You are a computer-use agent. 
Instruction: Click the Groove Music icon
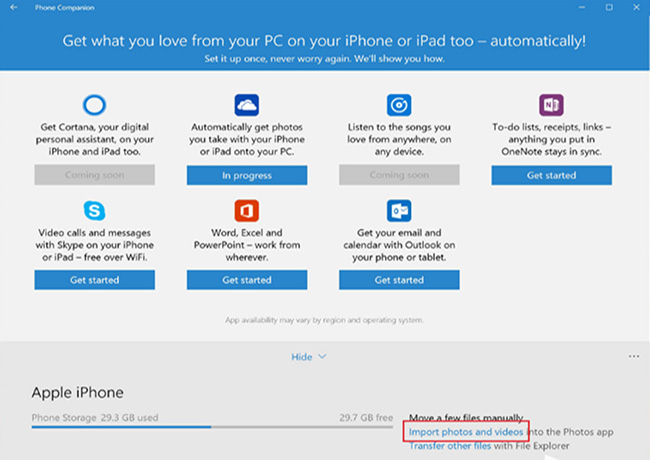[399, 105]
